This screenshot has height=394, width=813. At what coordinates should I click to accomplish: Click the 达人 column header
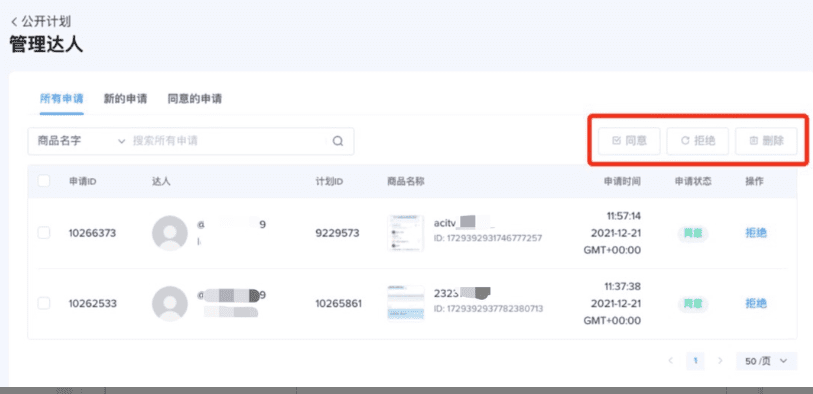pos(161,181)
